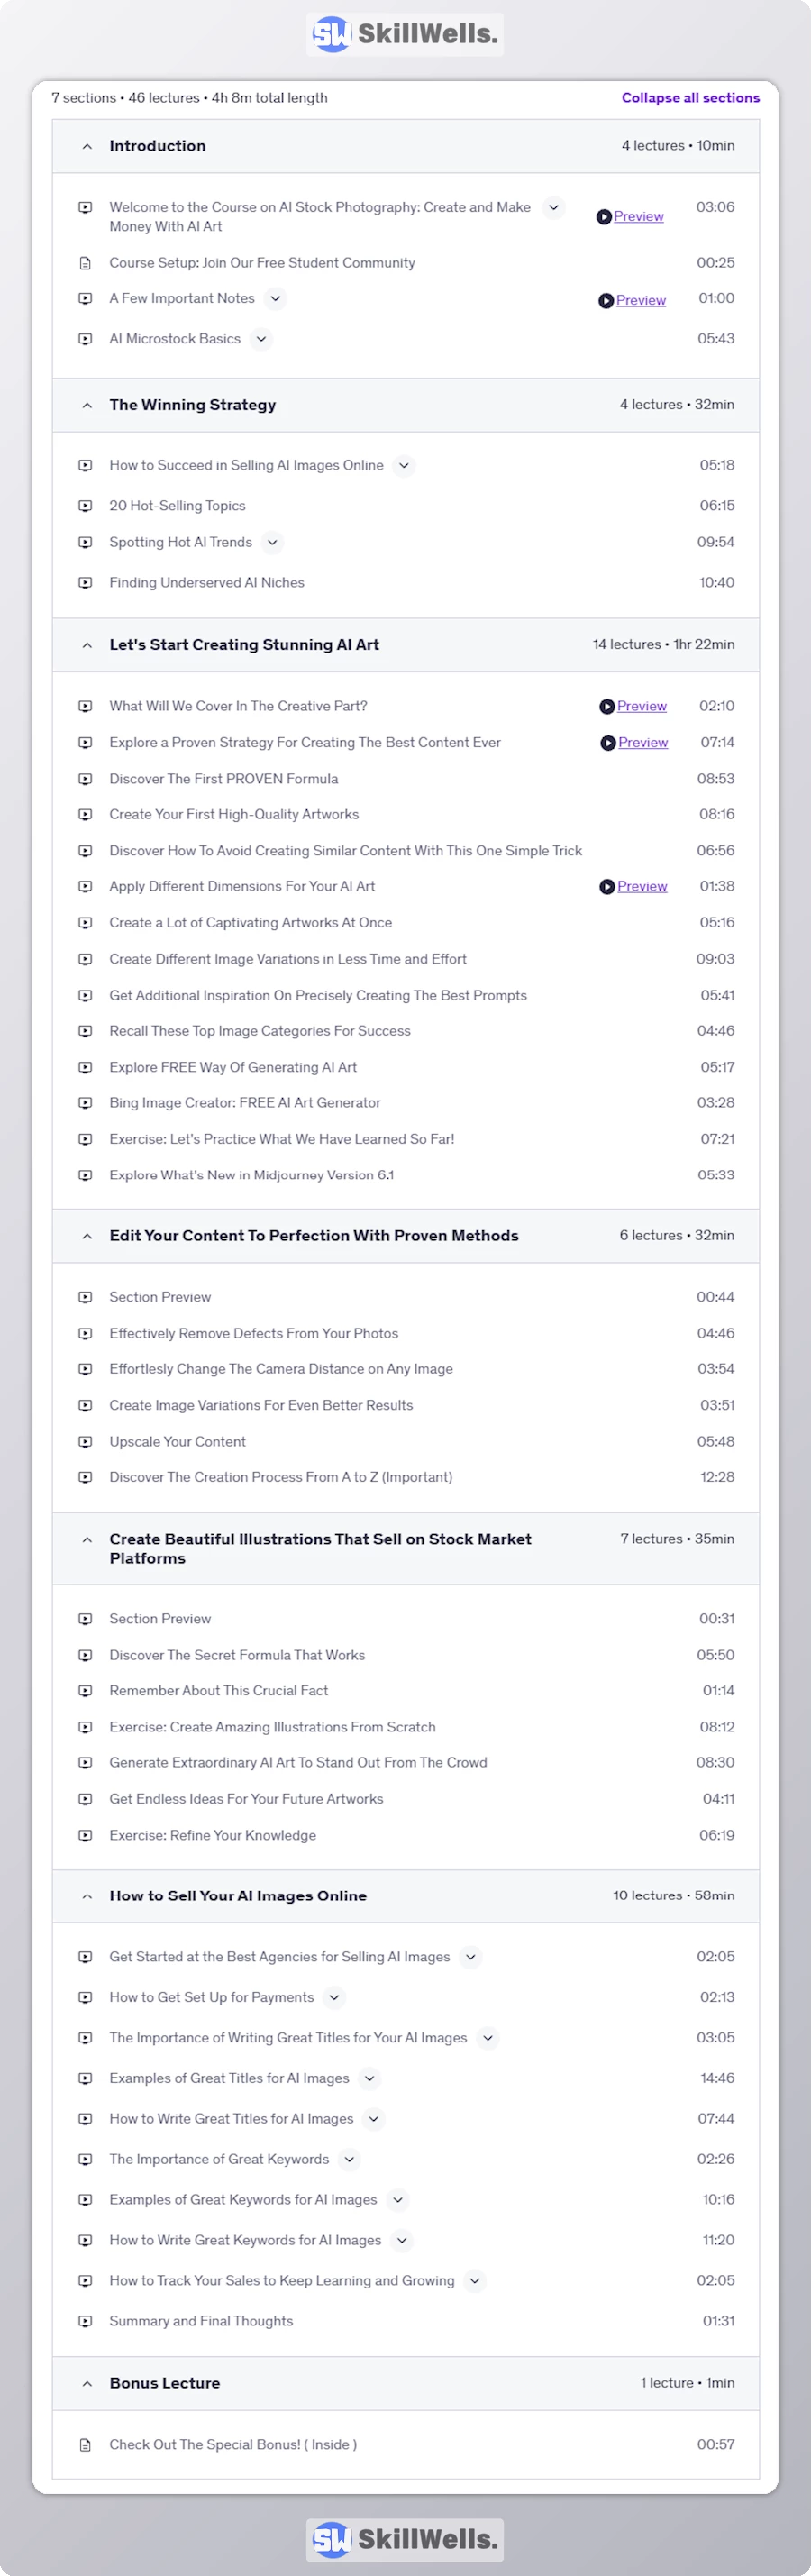Viewport: 811px width, 2576px height.
Task: Expand description for Spotting Hot AI Trends
Action: pos(272,542)
